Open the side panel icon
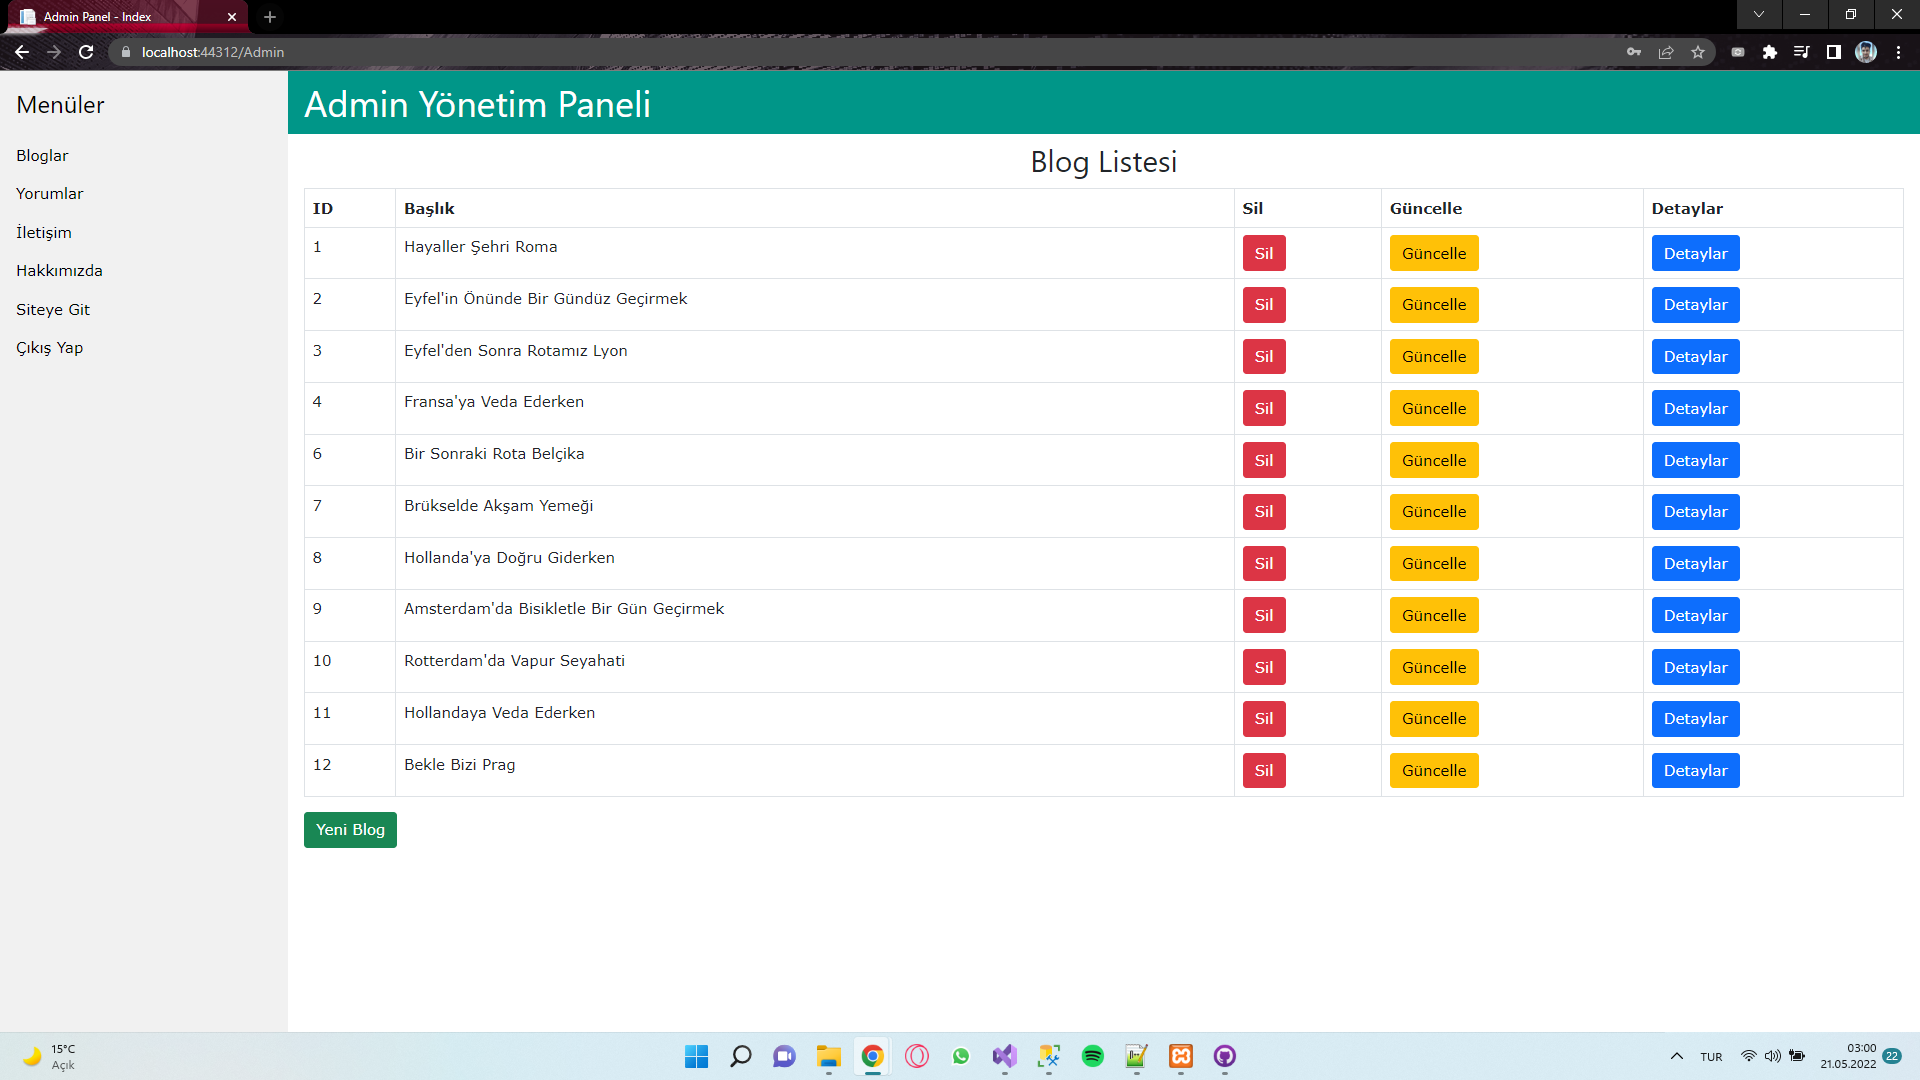The height and width of the screenshot is (1080, 1920). 1834,52
